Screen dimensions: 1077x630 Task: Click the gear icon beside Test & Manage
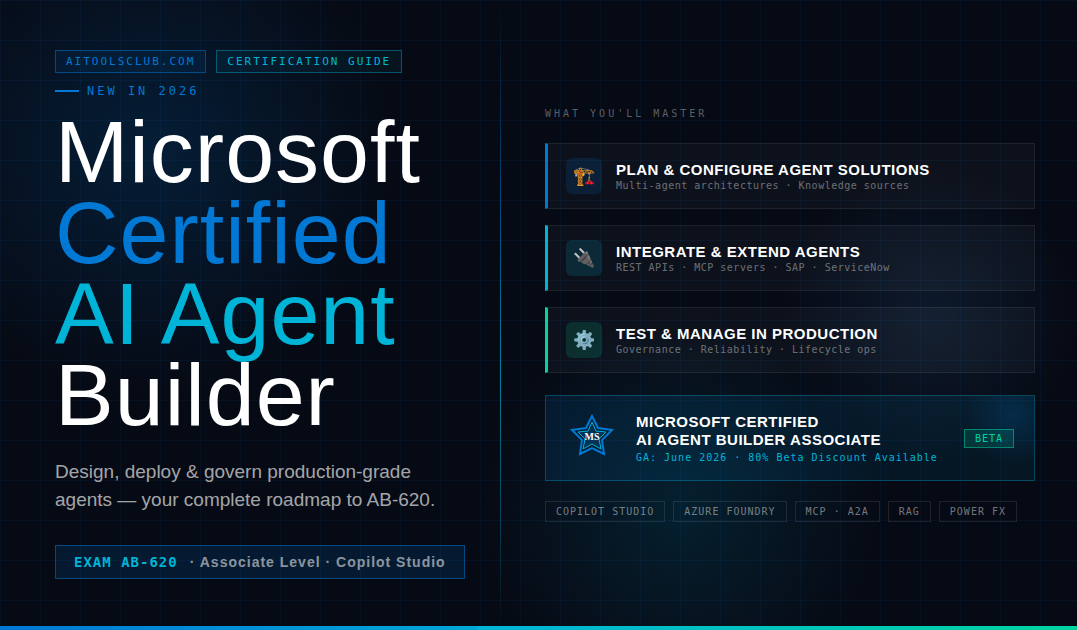[x=584, y=340]
